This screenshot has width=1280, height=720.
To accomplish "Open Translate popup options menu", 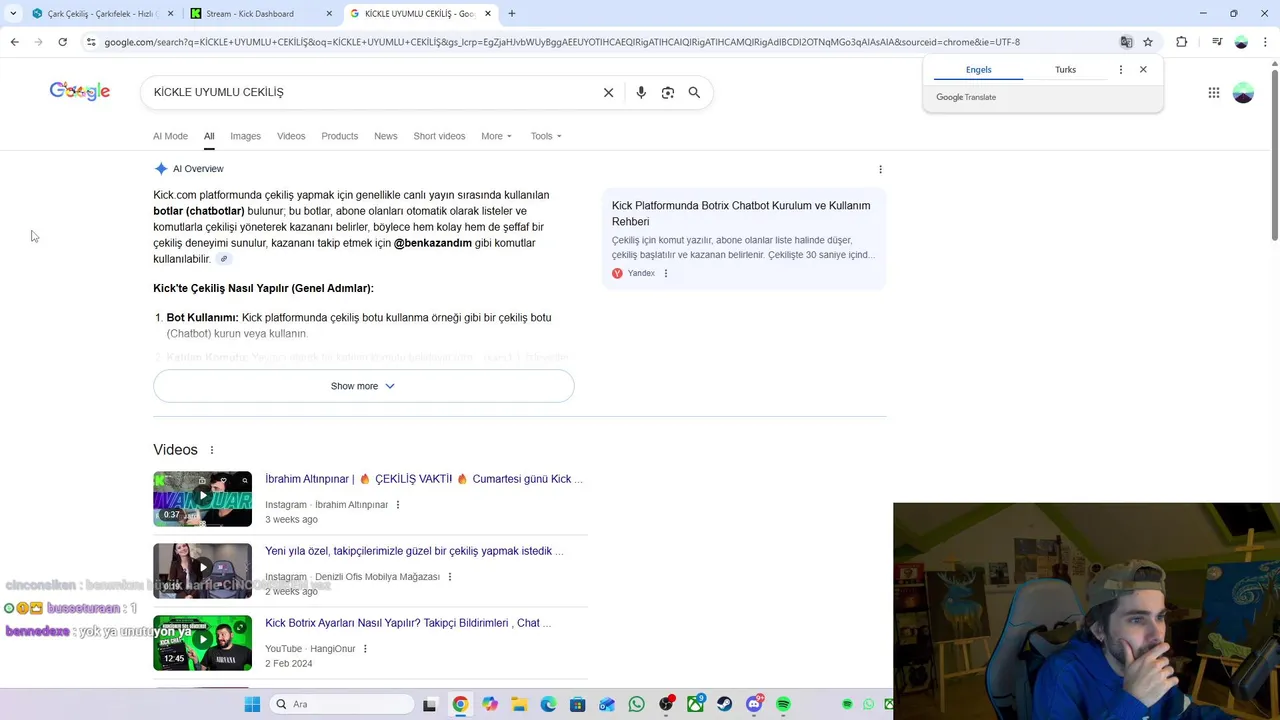I will [x=1120, y=69].
